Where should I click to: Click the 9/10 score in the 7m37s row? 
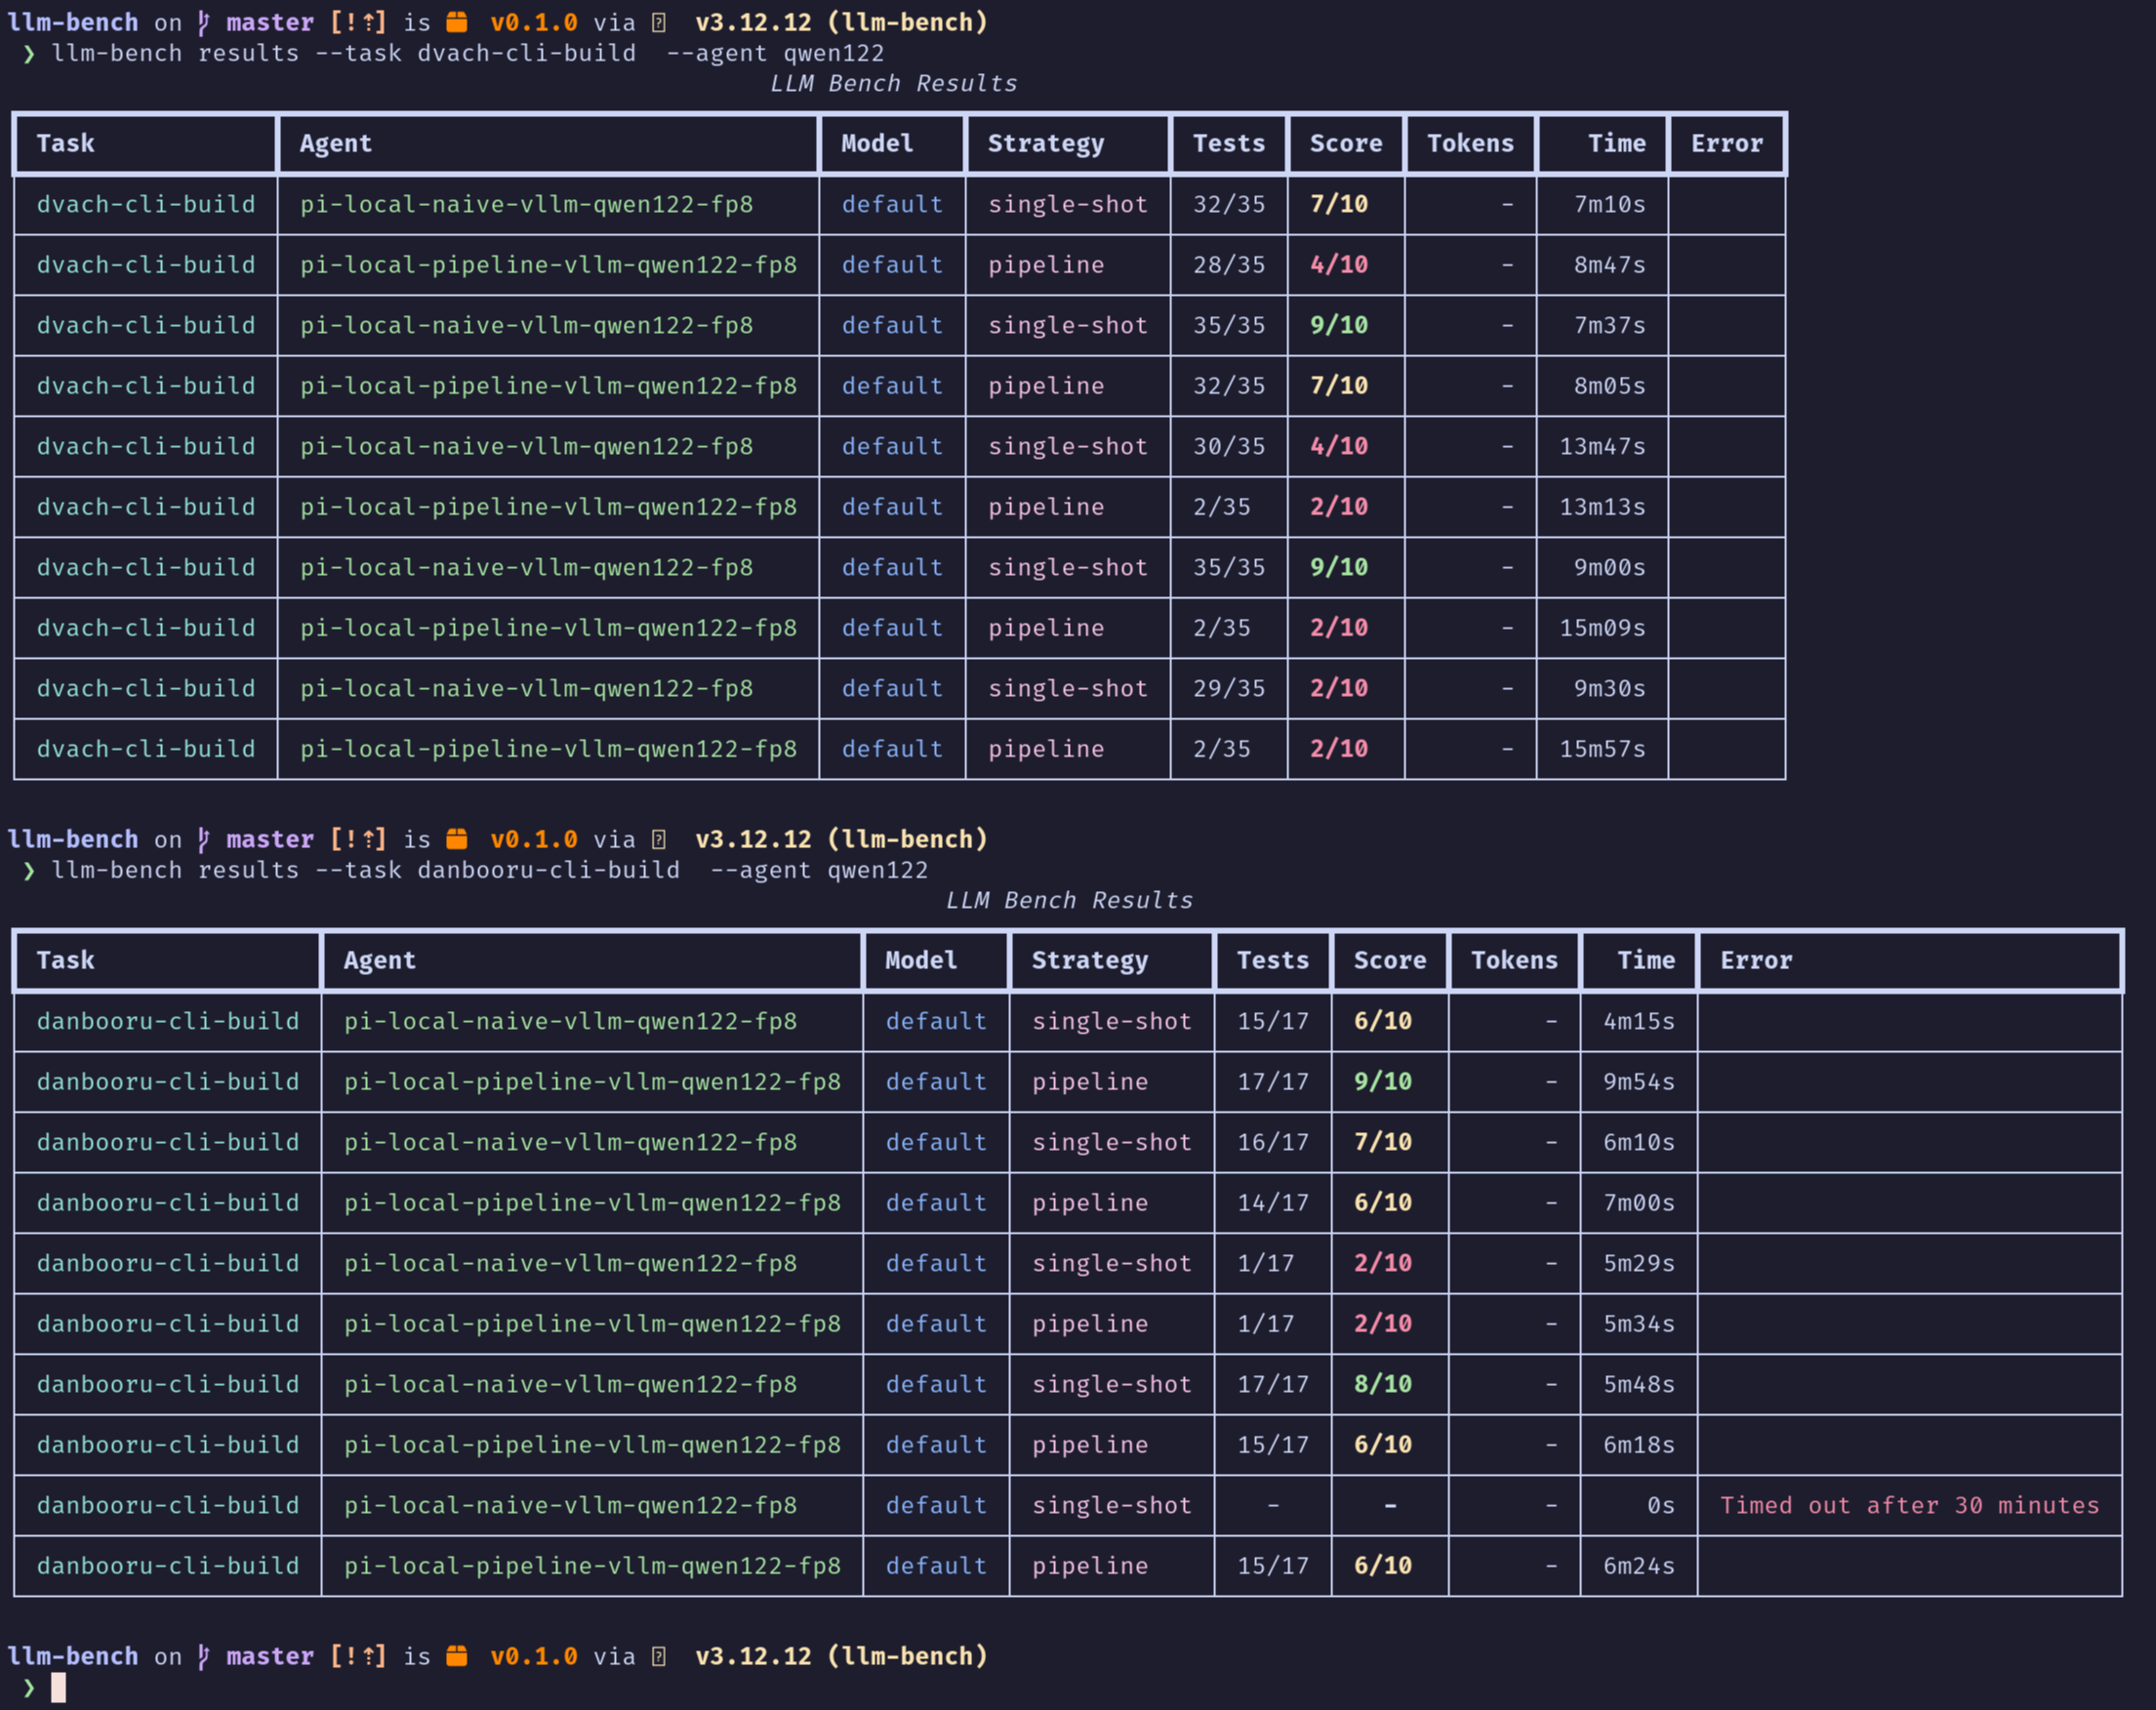(1340, 325)
